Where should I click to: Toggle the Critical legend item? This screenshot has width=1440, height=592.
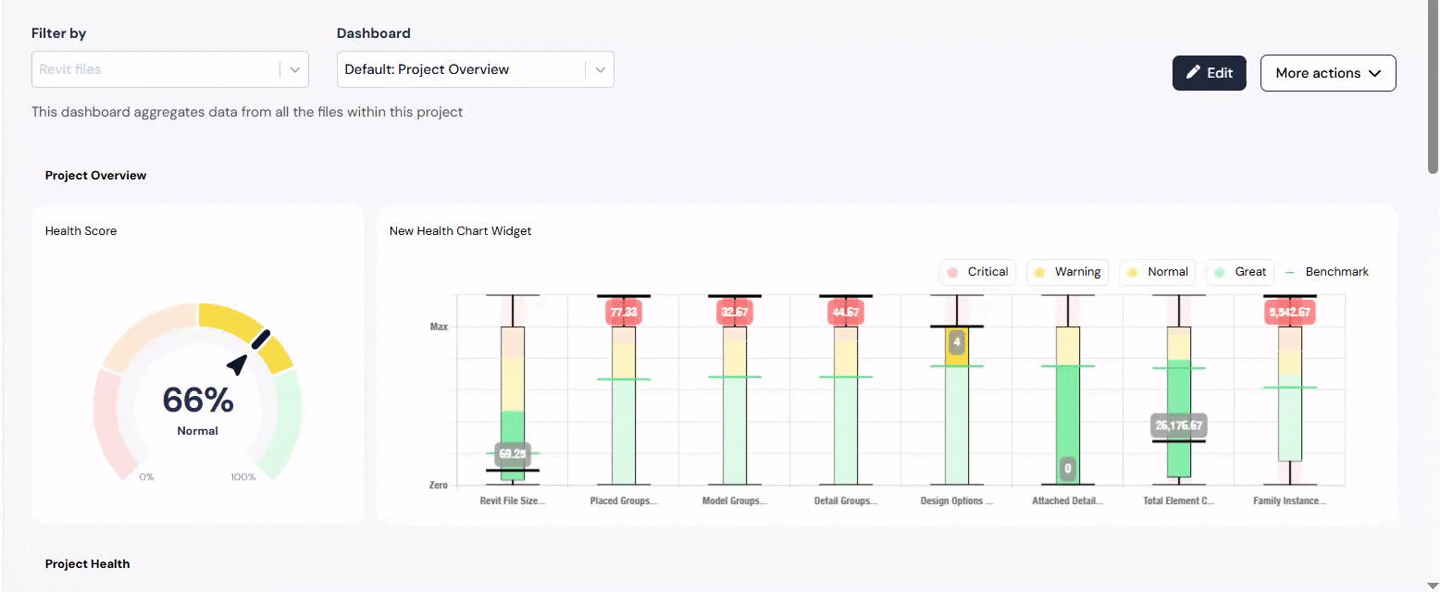point(977,272)
